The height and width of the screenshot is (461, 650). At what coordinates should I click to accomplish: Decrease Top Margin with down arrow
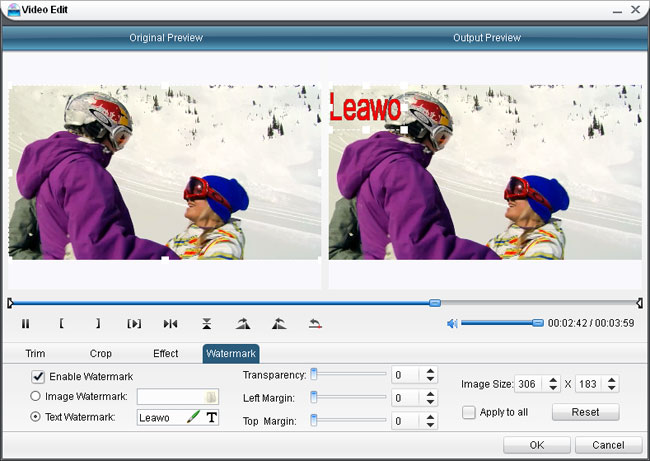tap(430, 425)
